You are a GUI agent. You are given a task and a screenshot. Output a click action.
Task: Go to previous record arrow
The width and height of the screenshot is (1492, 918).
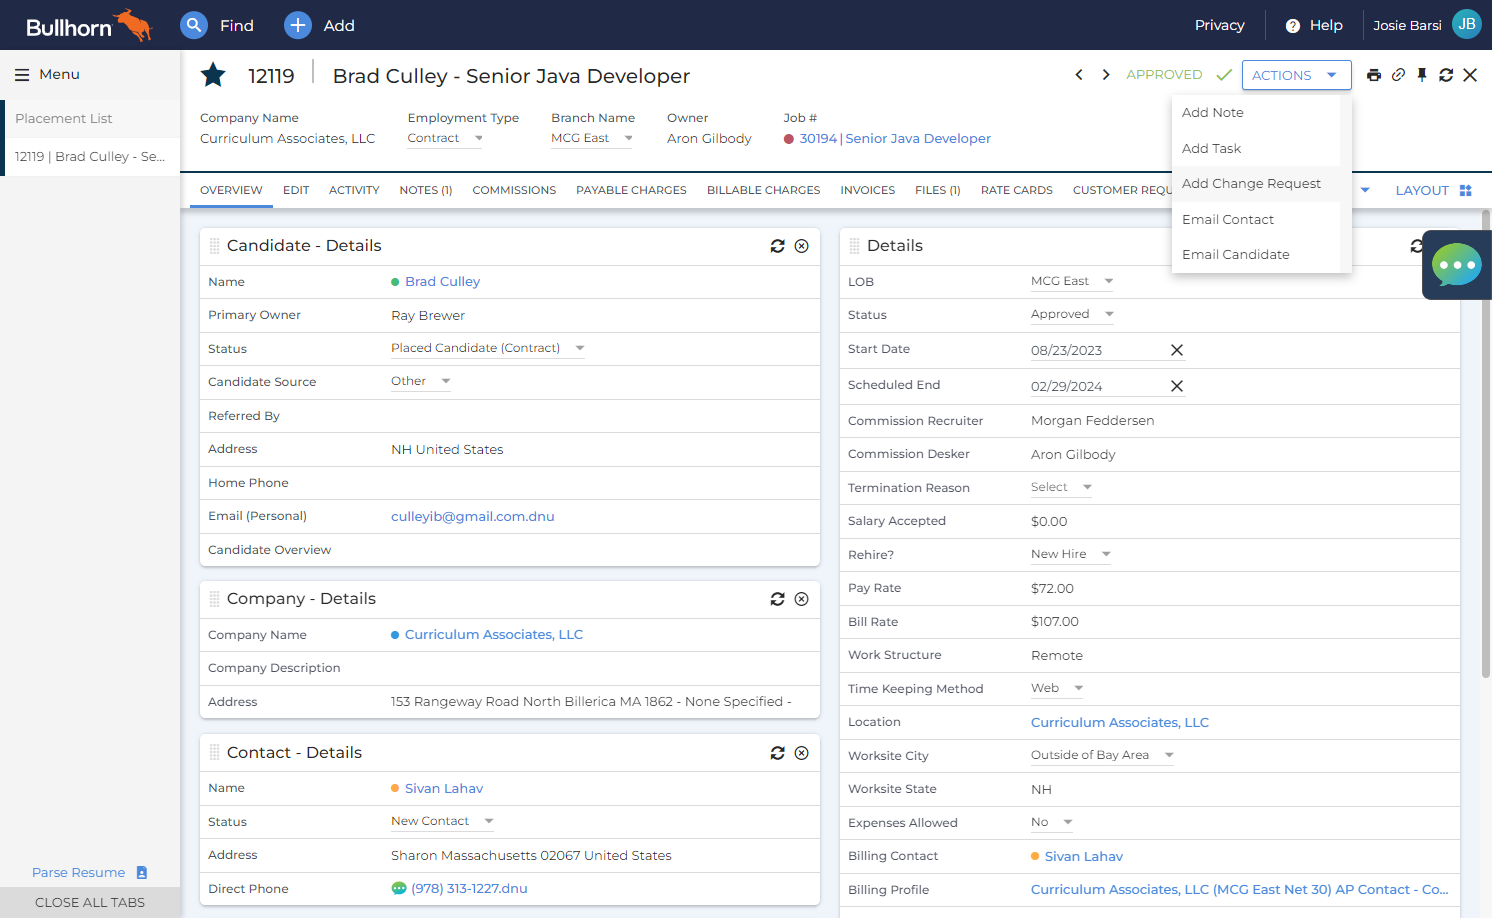tap(1079, 75)
